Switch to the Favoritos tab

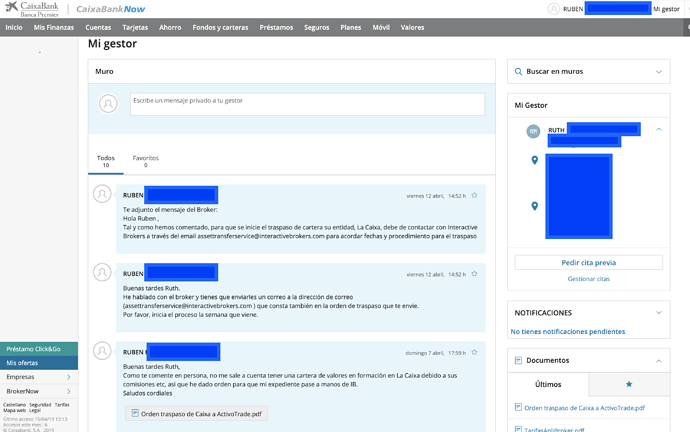146,161
